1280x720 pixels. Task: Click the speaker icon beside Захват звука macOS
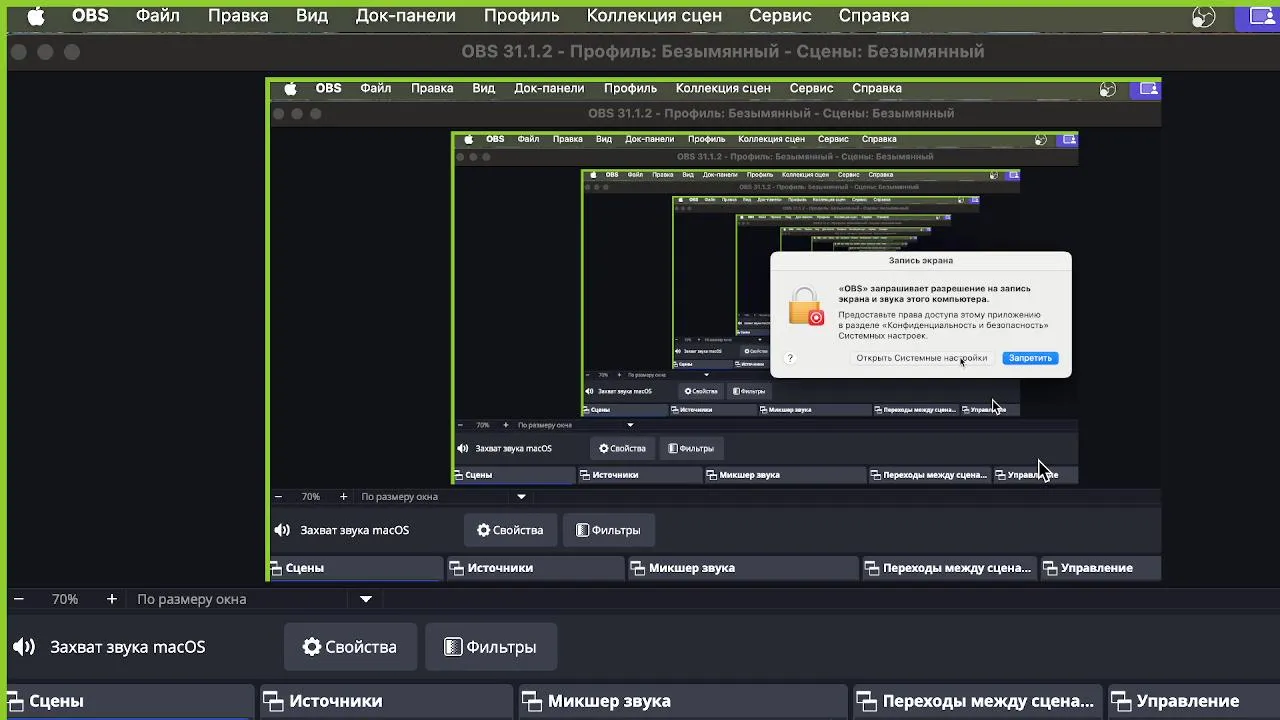coord(24,647)
